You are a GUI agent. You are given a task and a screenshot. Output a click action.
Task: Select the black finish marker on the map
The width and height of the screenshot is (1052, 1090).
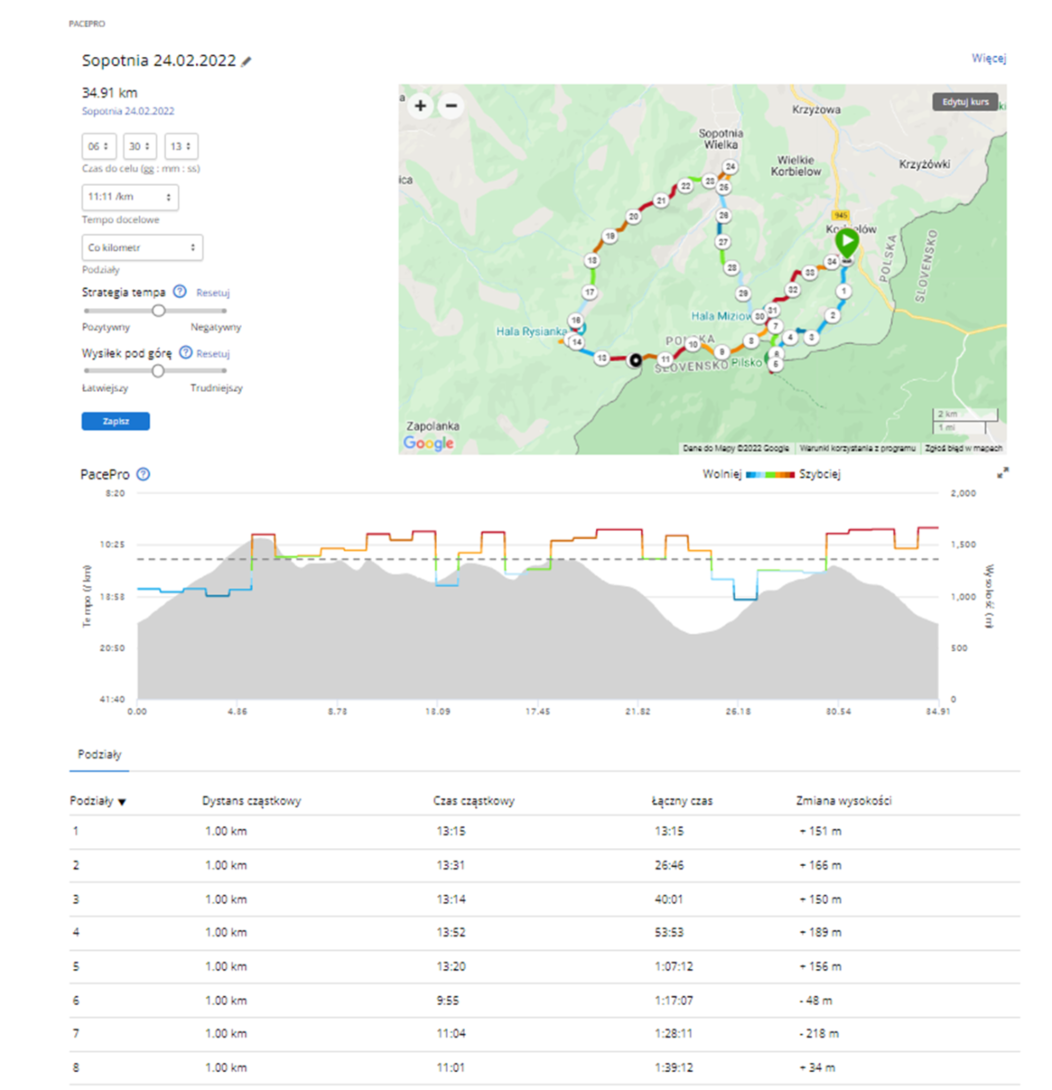635,360
